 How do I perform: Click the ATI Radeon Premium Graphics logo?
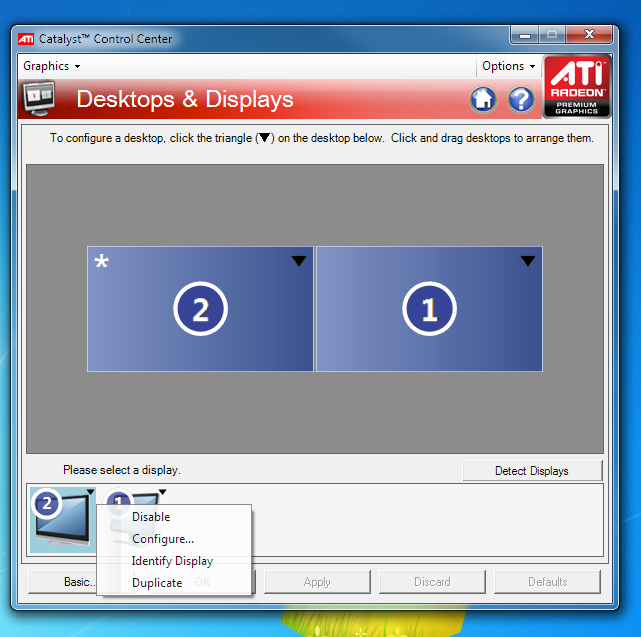click(x=577, y=87)
